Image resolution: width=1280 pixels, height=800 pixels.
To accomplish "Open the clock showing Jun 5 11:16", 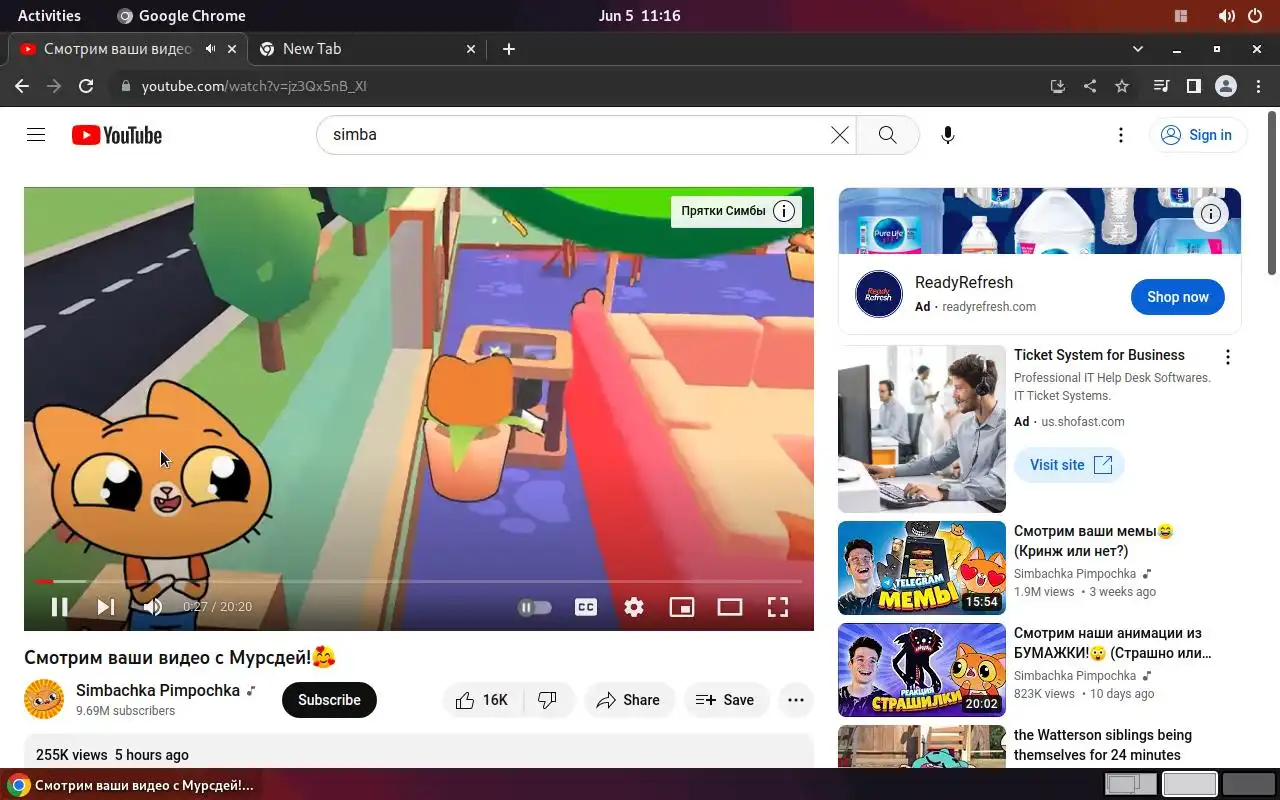I will pyautogui.click(x=640, y=16).
